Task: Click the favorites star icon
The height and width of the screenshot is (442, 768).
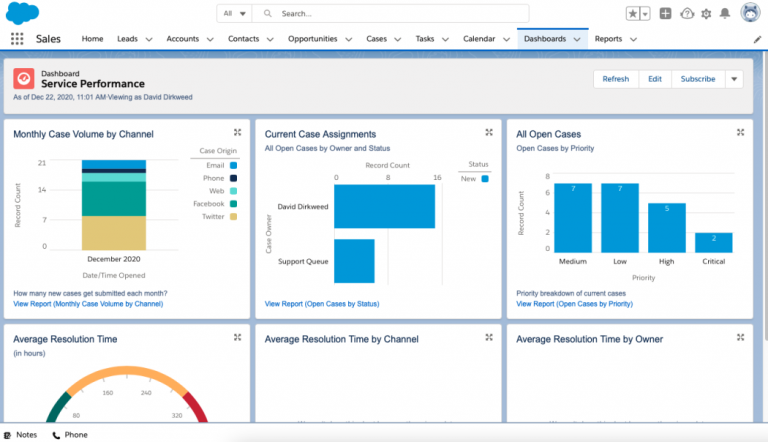Action: [x=633, y=14]
